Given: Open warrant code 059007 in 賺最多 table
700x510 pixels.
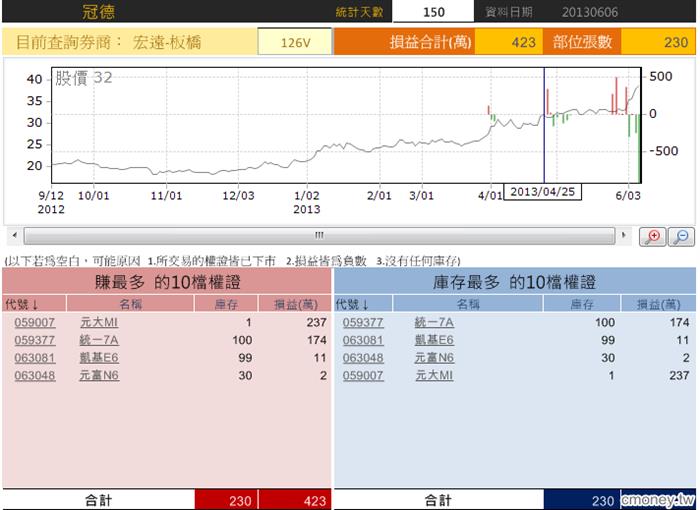Looking at the screenshot, I should (x=35, y=322).
